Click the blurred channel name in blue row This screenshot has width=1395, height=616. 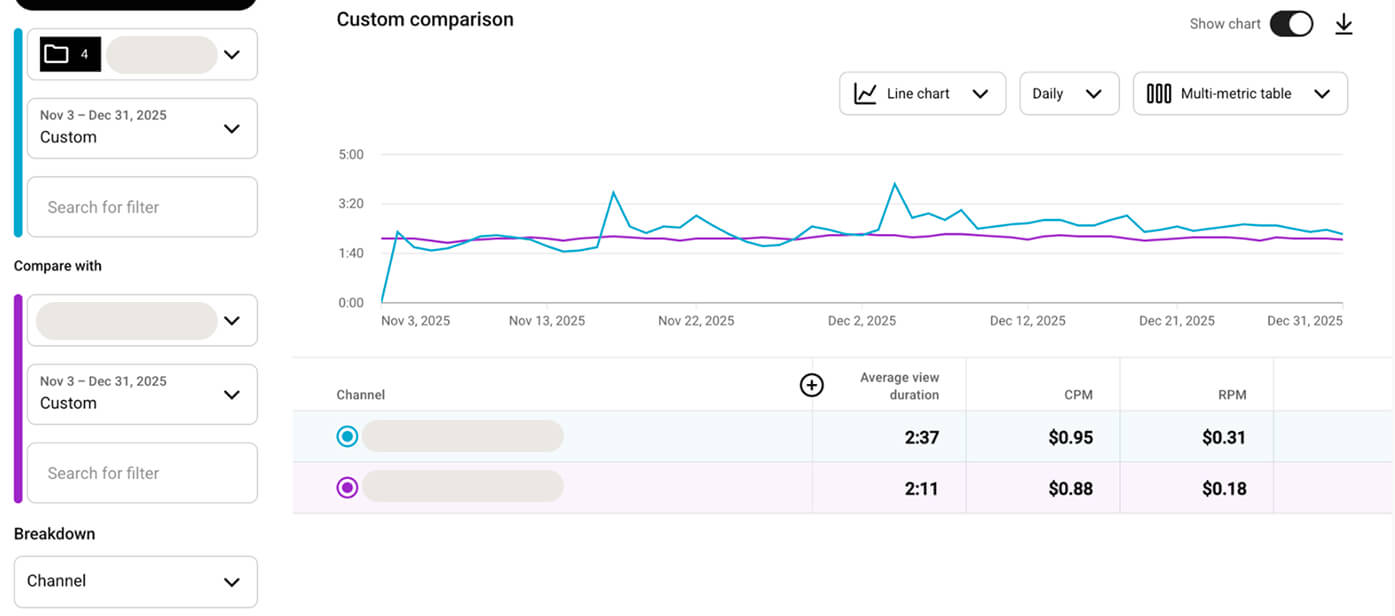[x=463, y=436]
